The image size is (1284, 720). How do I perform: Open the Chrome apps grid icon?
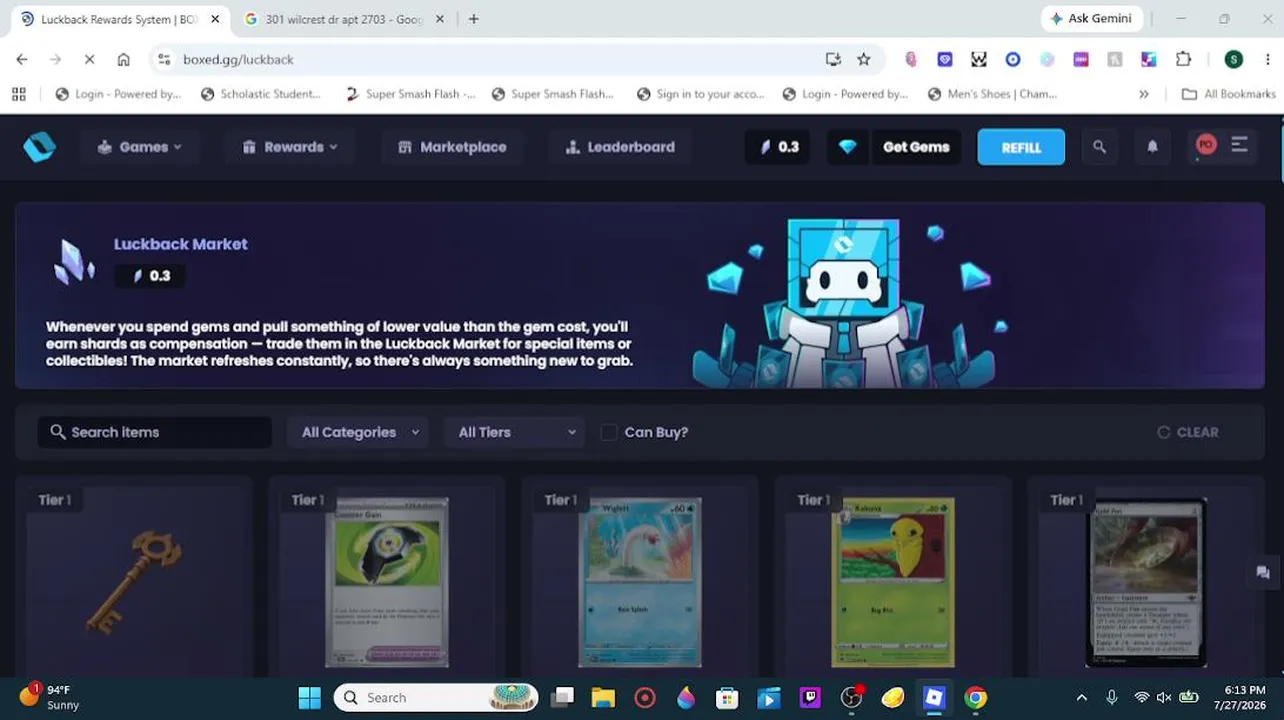click(x=18, y=94)
